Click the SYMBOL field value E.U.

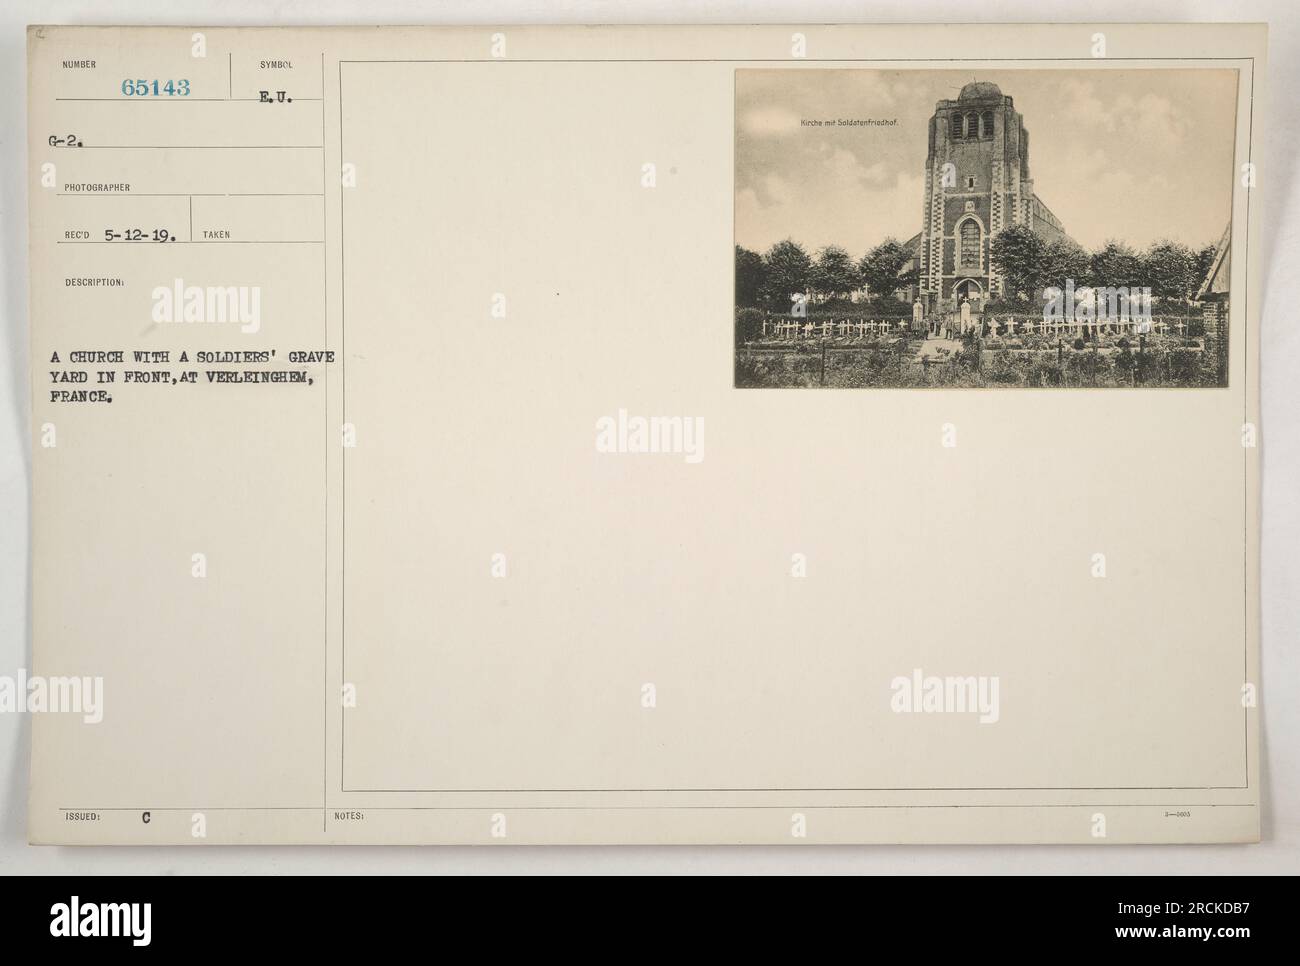(x=274, y=98)
